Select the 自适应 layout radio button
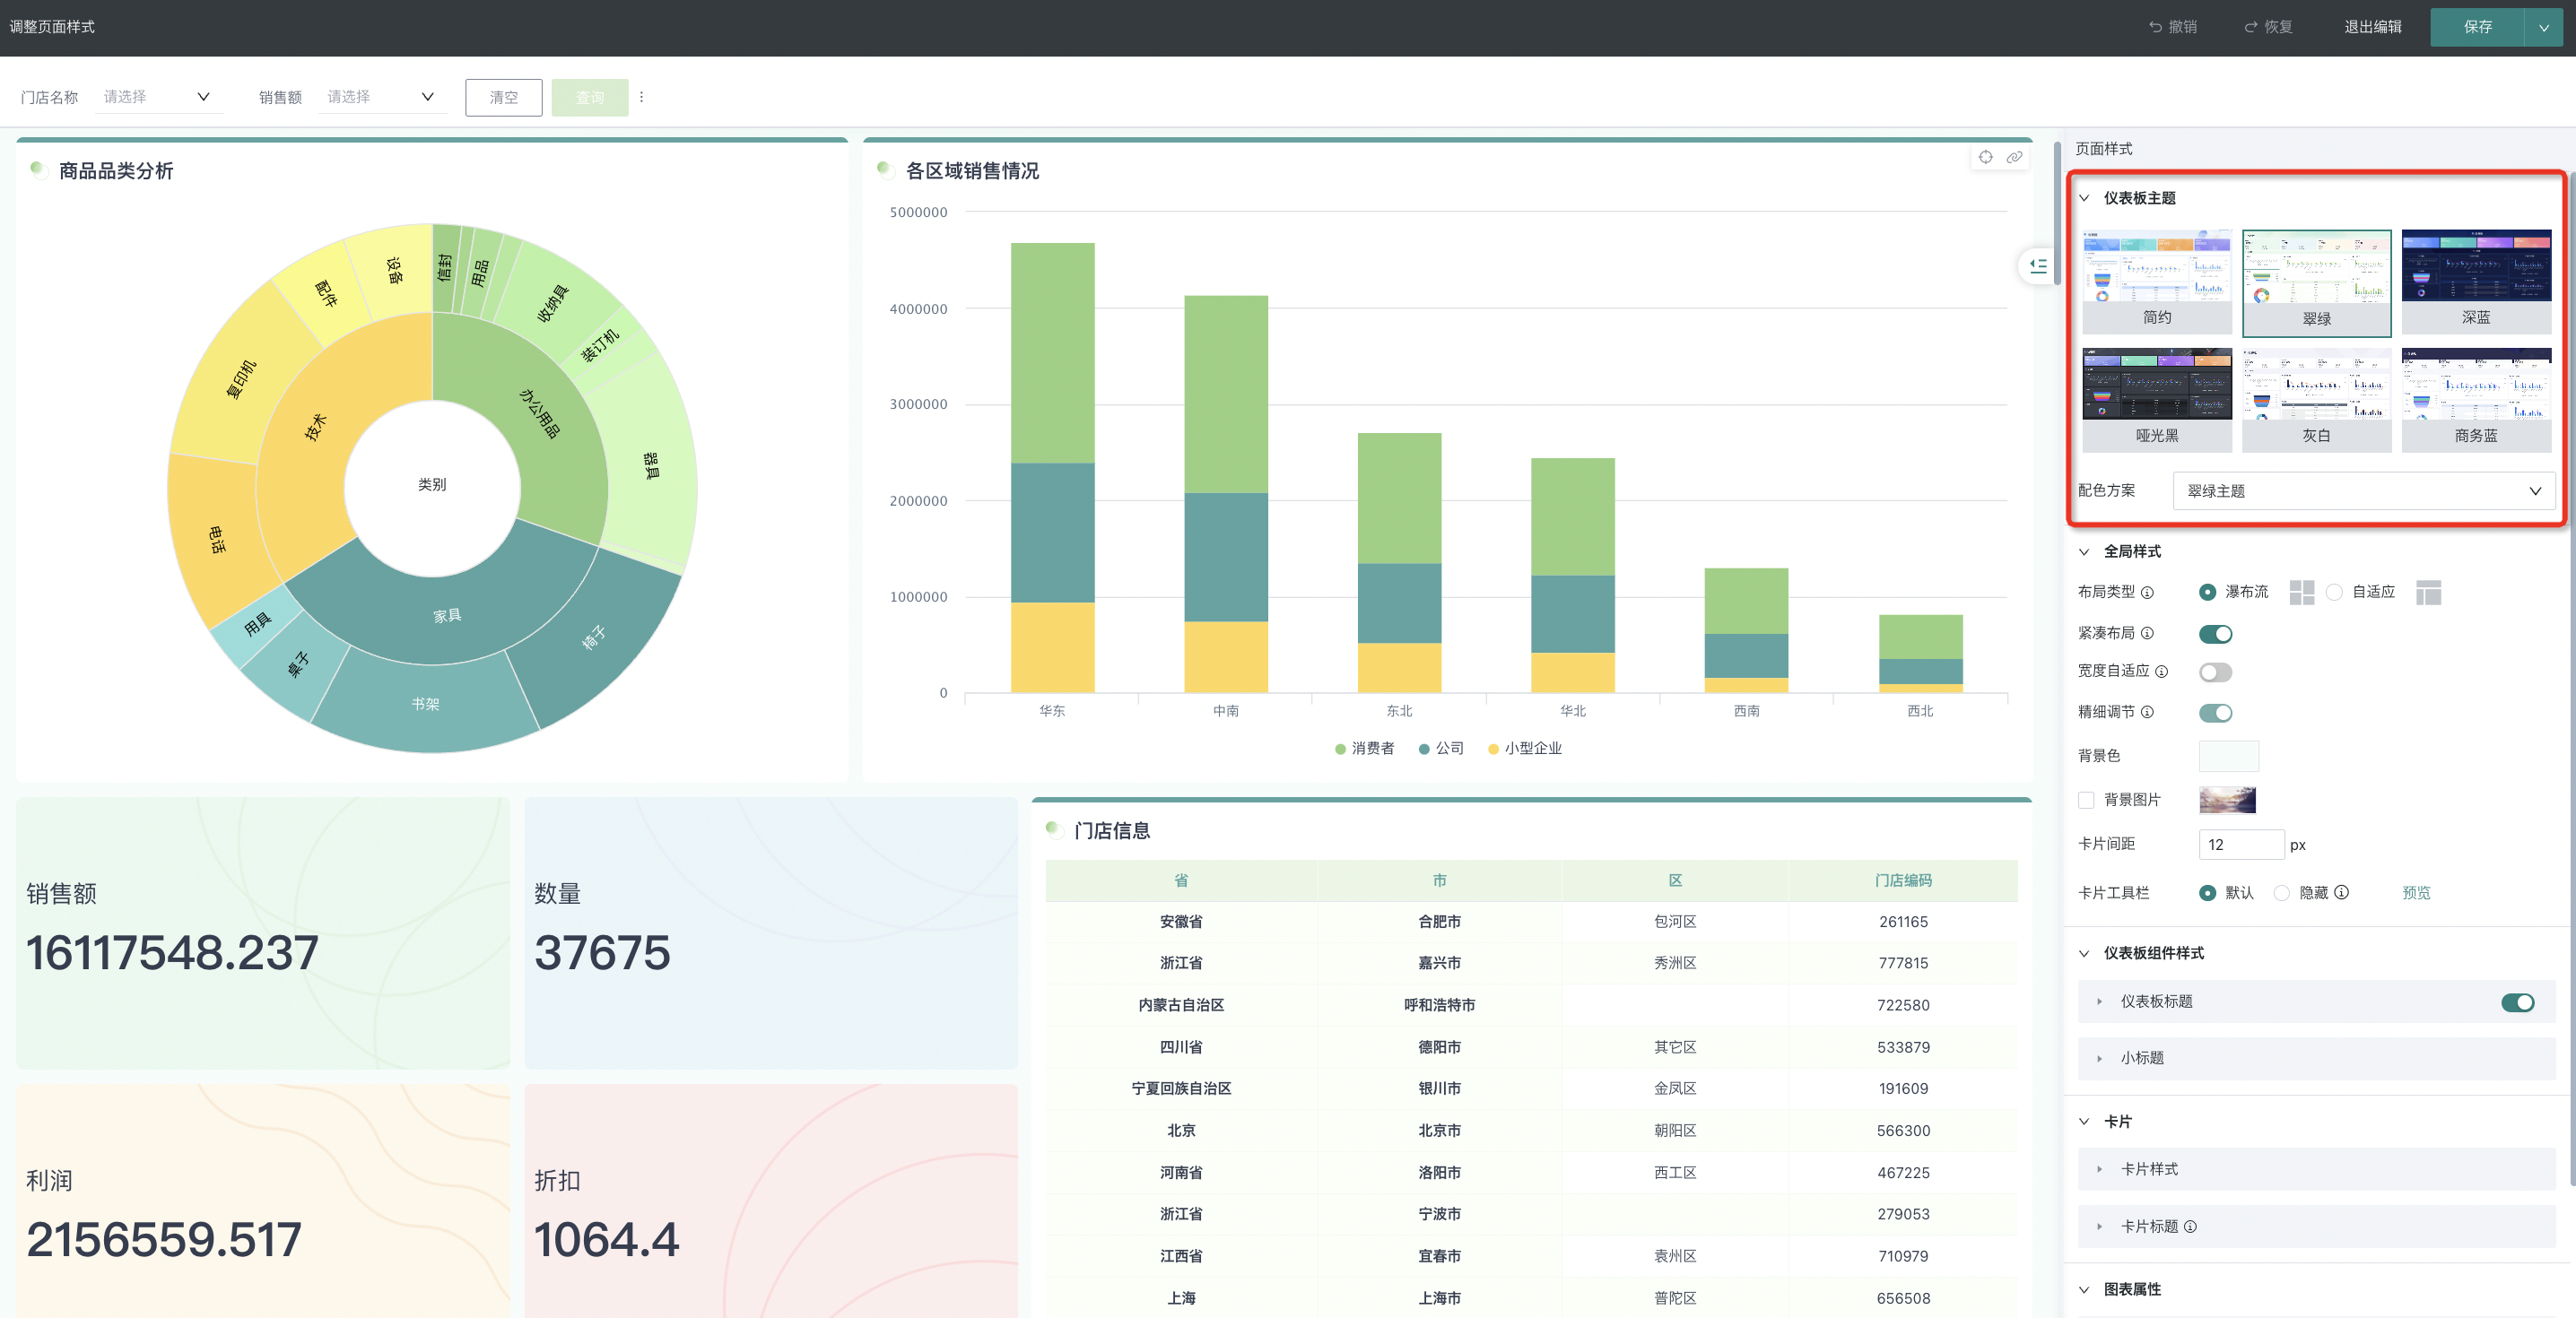The image size is (2576, 1318). coord(2334,592)
